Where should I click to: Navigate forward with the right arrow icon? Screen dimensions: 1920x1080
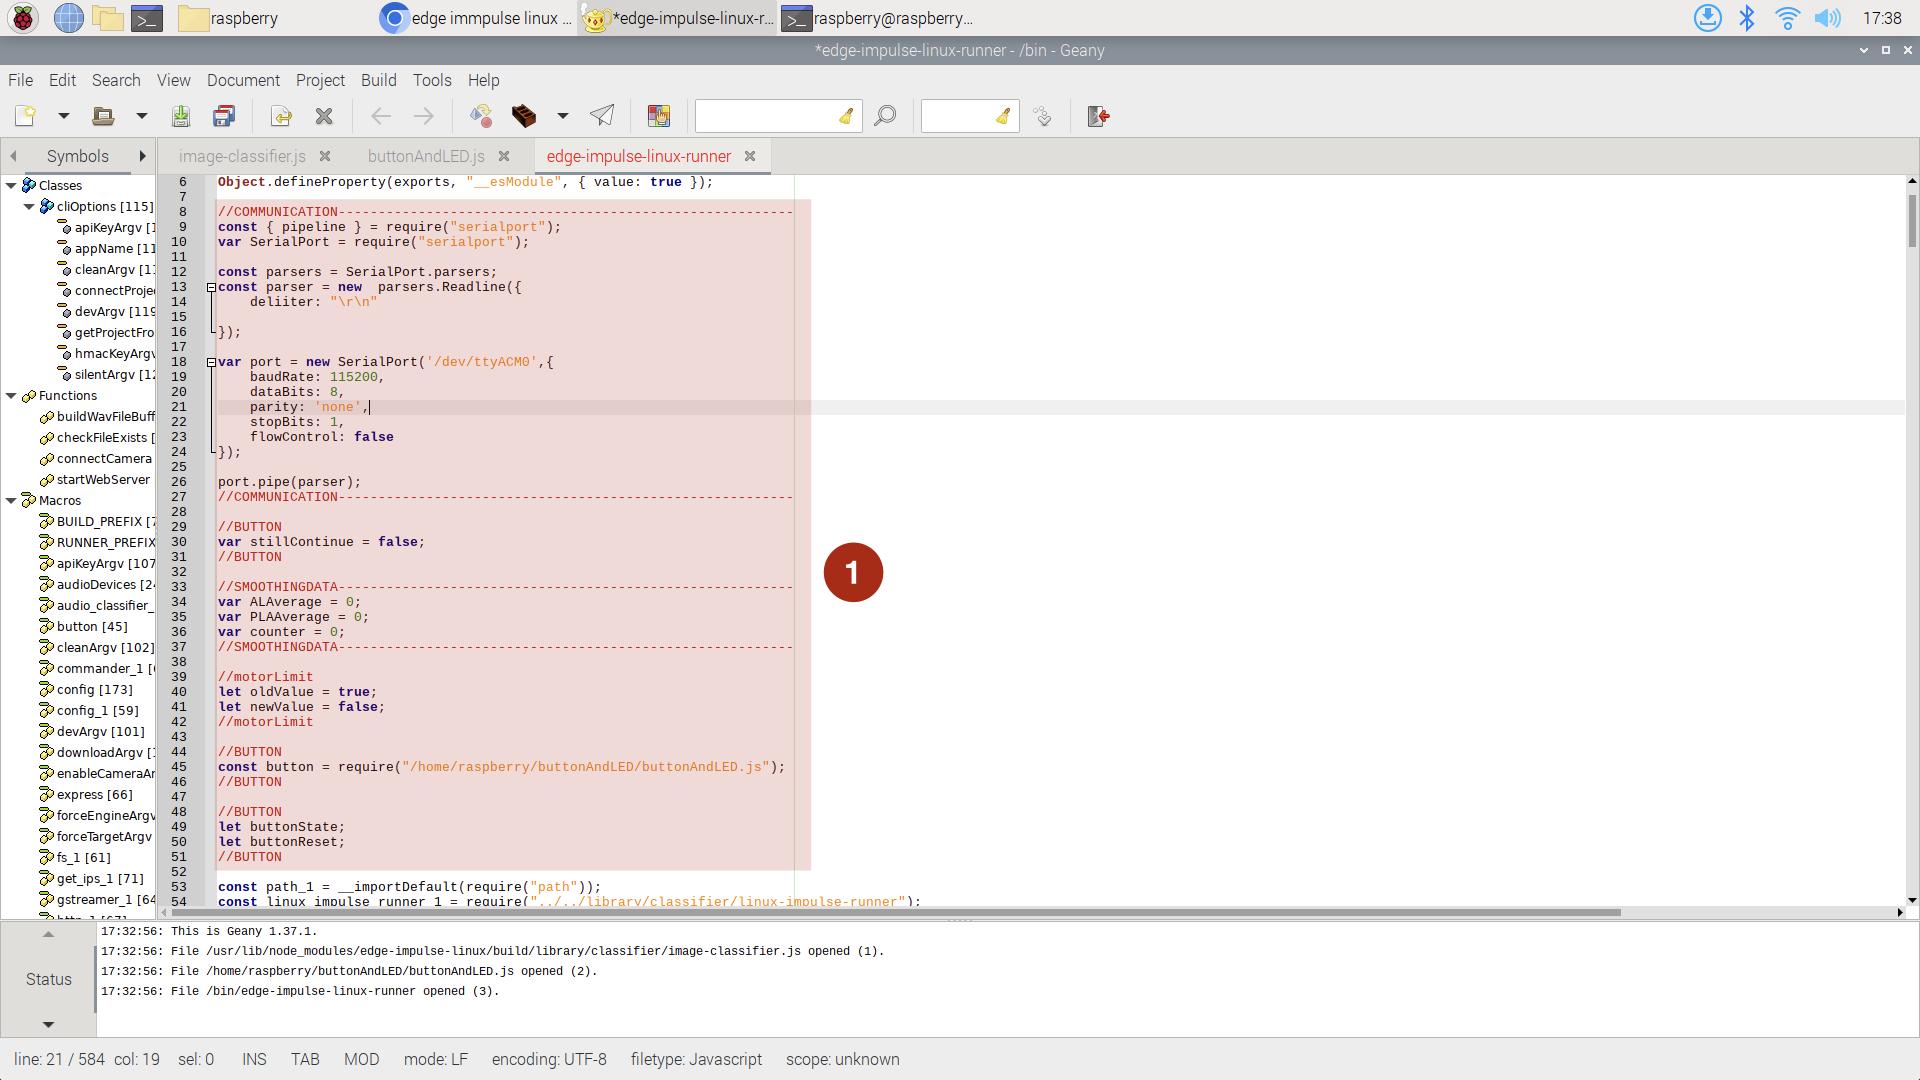click(424, 116)
